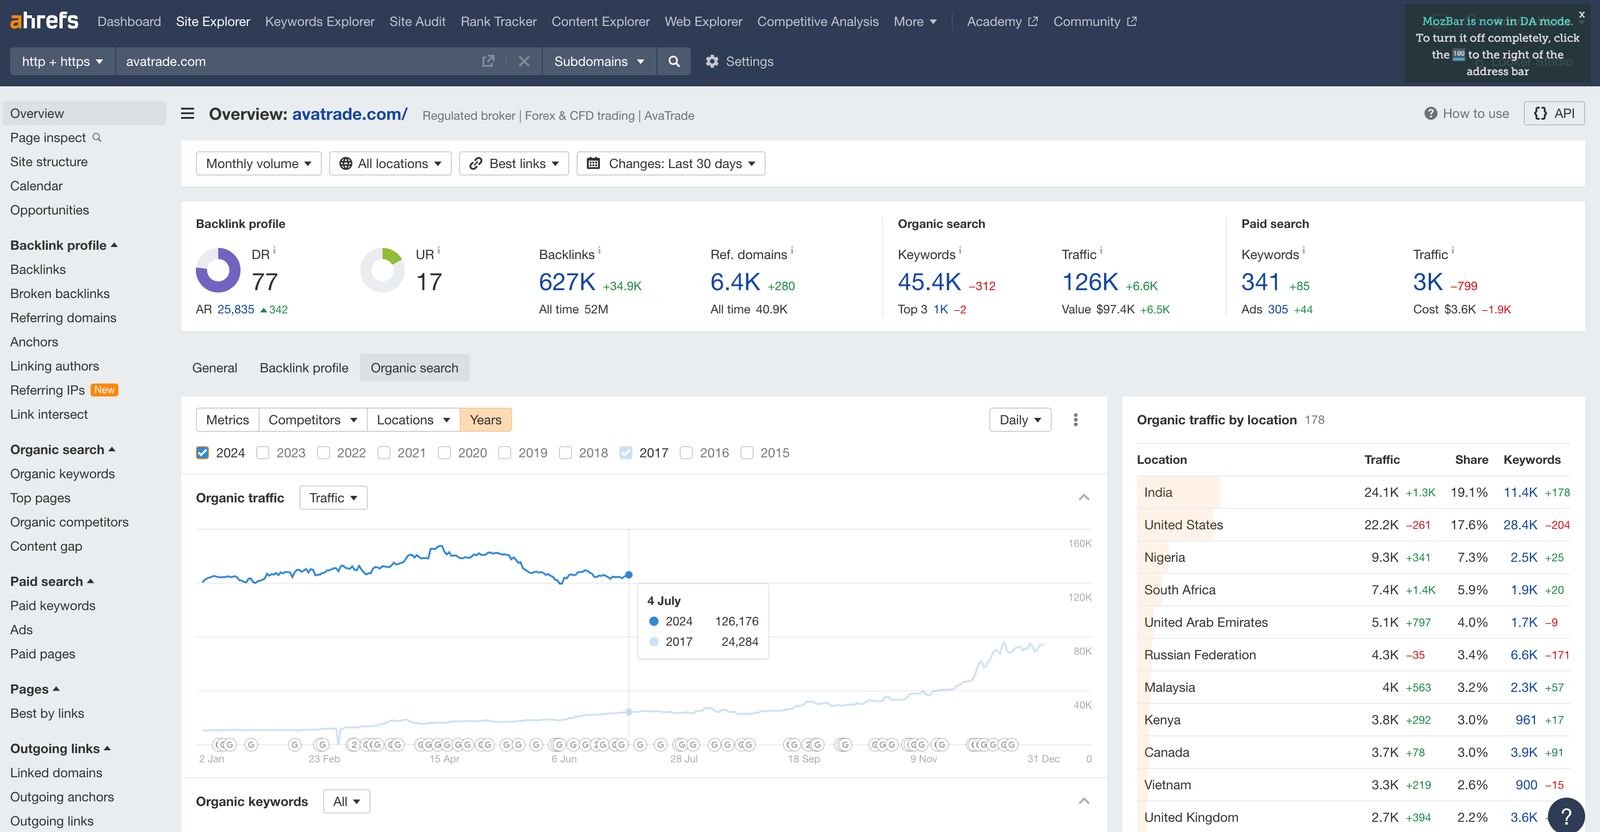Viewport: 1600px width, 832px height.
Task: Enable the 2021 year checkbox
Action: (x=384, y=453)
